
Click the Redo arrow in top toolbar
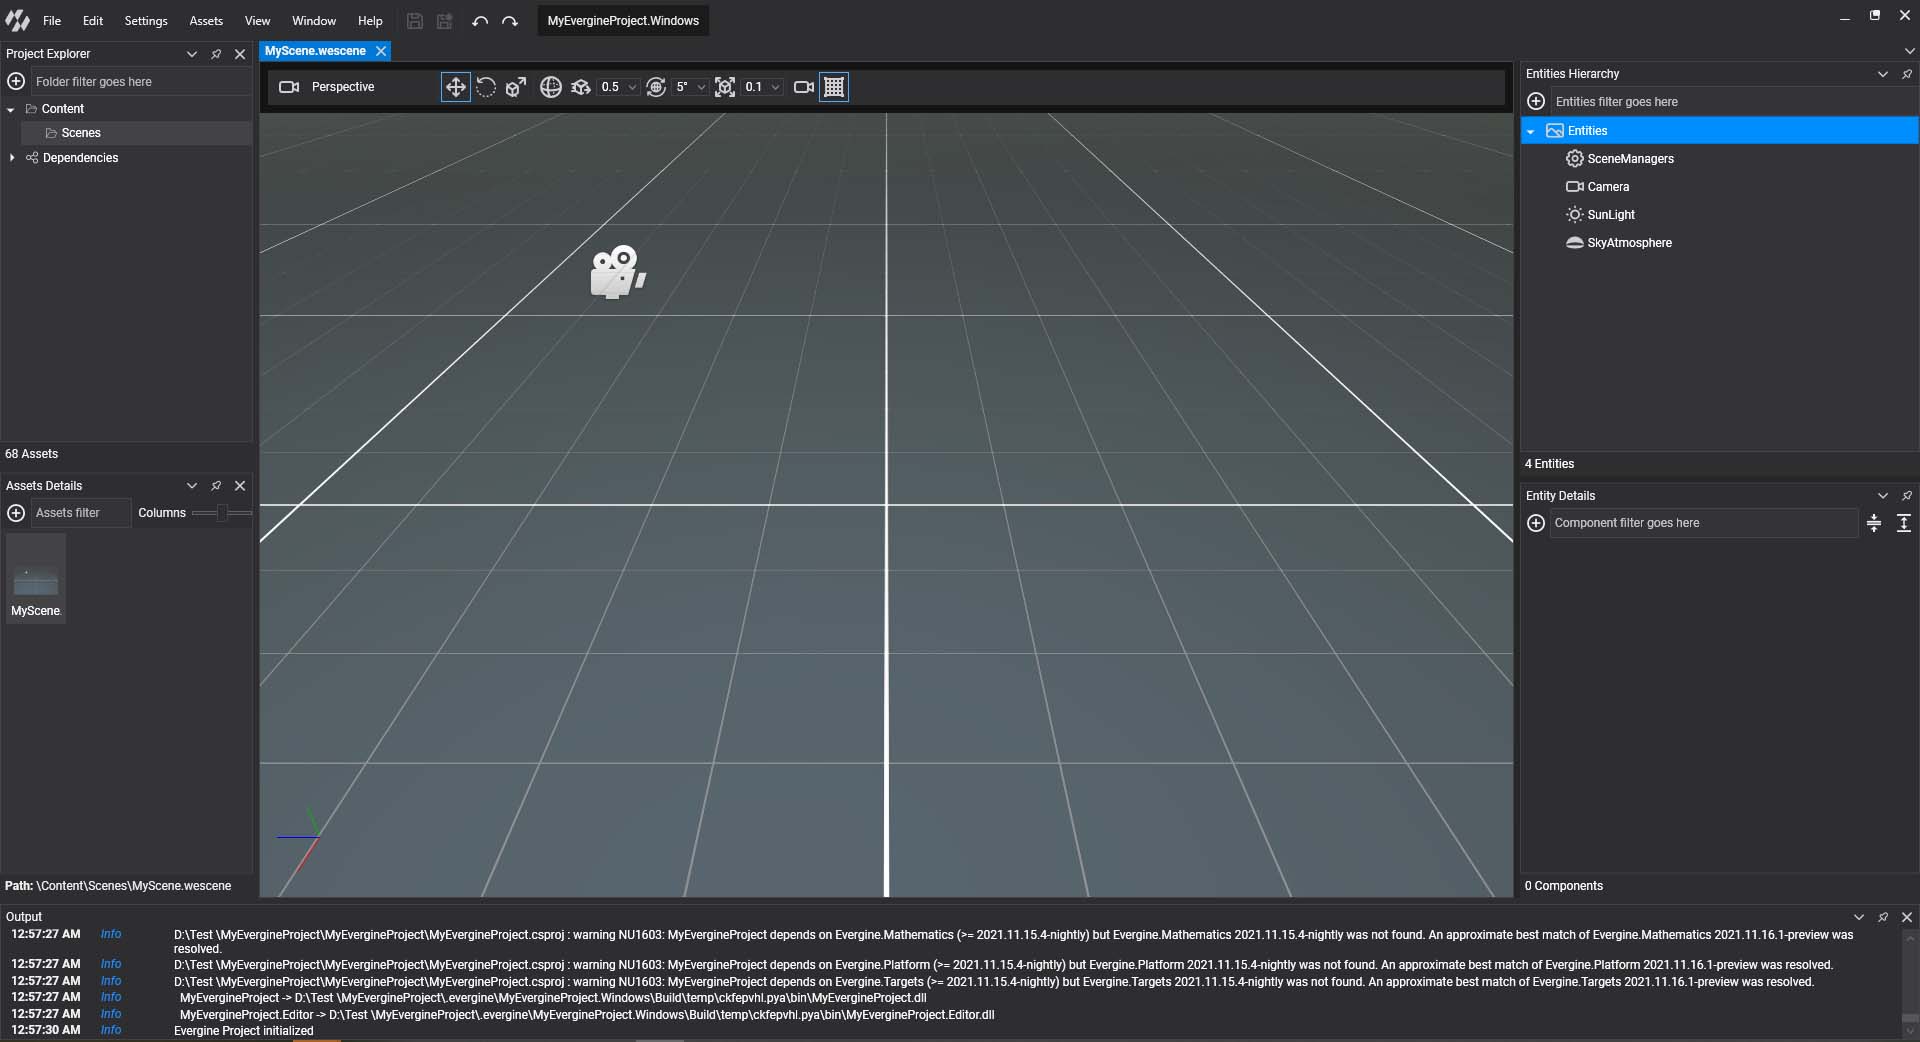[510, 21]
